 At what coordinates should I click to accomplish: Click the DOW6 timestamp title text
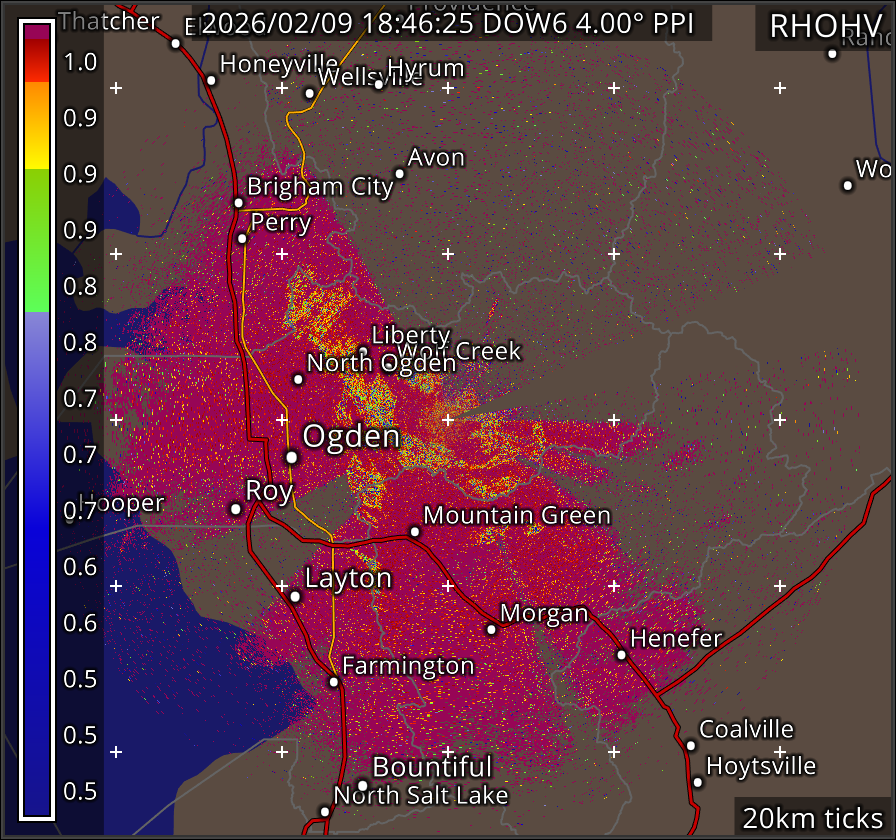(x=448, y=23)
